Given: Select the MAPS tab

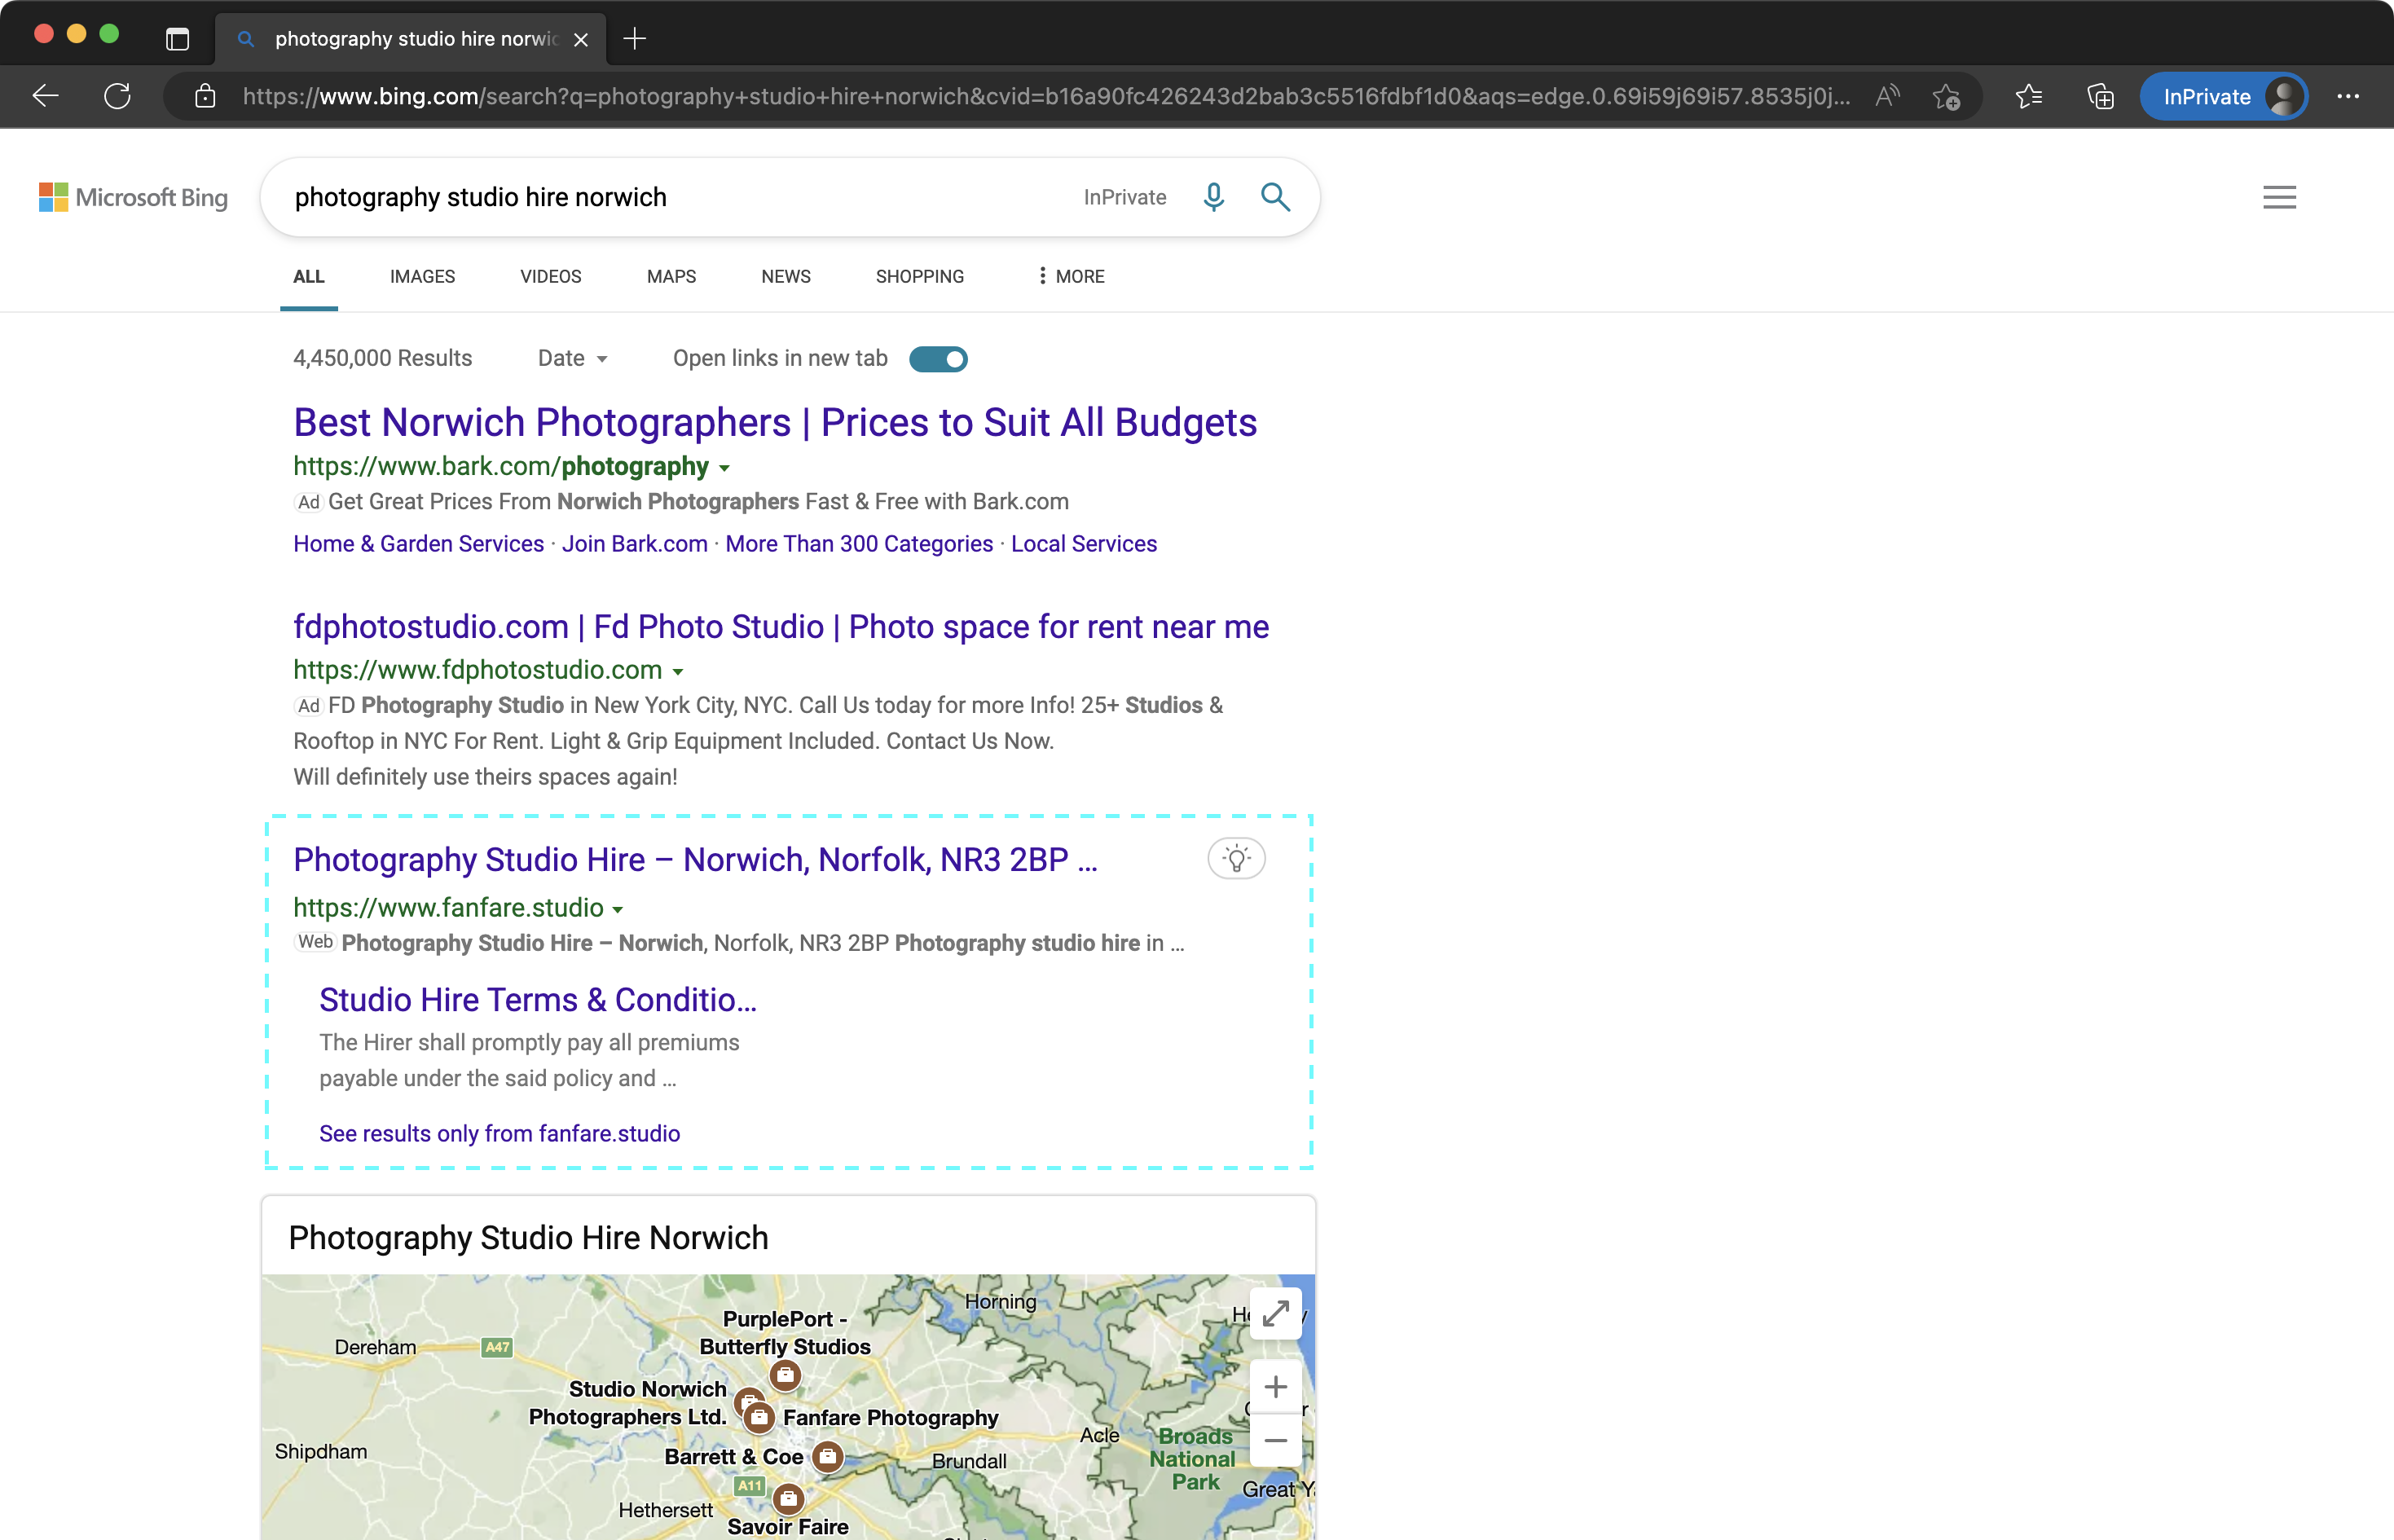Looking at the screenshot, I should 670,275.
